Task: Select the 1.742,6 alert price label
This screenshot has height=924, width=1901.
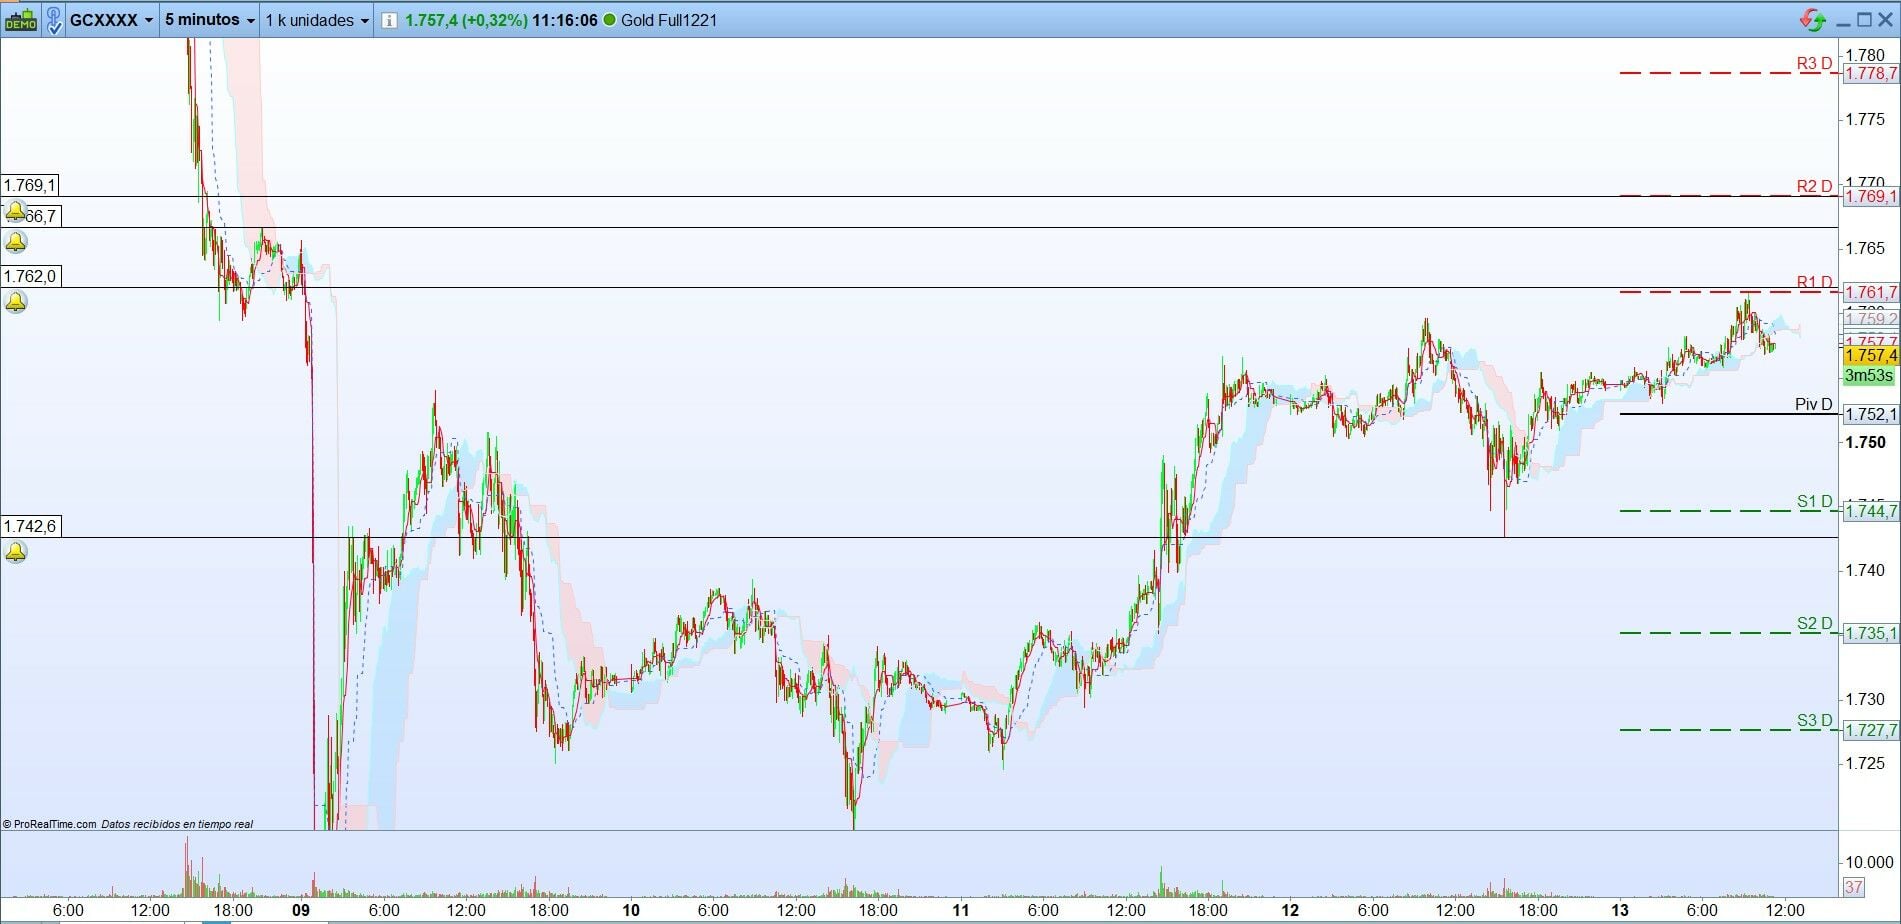Action: [30, 526]
